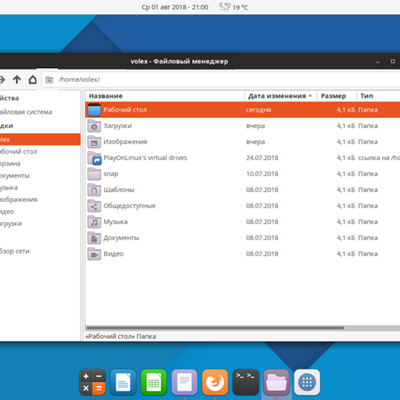Select PlayOnLinux's virtual drives link icon

point(94,158)
